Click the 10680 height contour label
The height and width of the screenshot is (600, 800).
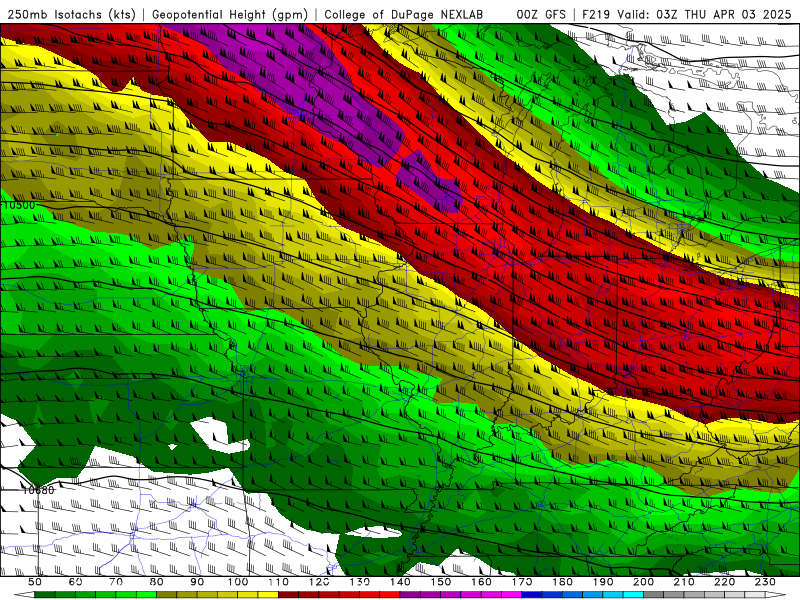[x=38, y=490]
